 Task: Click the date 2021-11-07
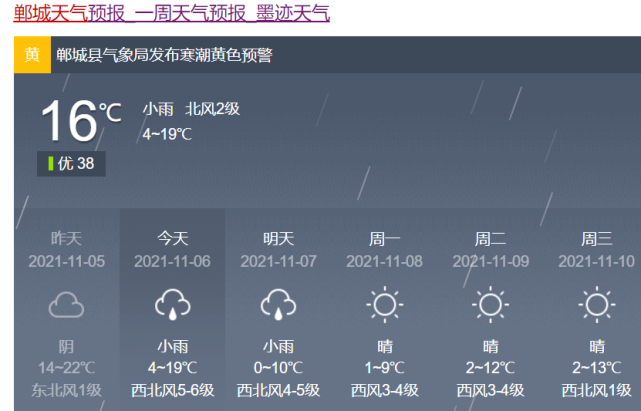pyautogui.click(x=278, y=261)
